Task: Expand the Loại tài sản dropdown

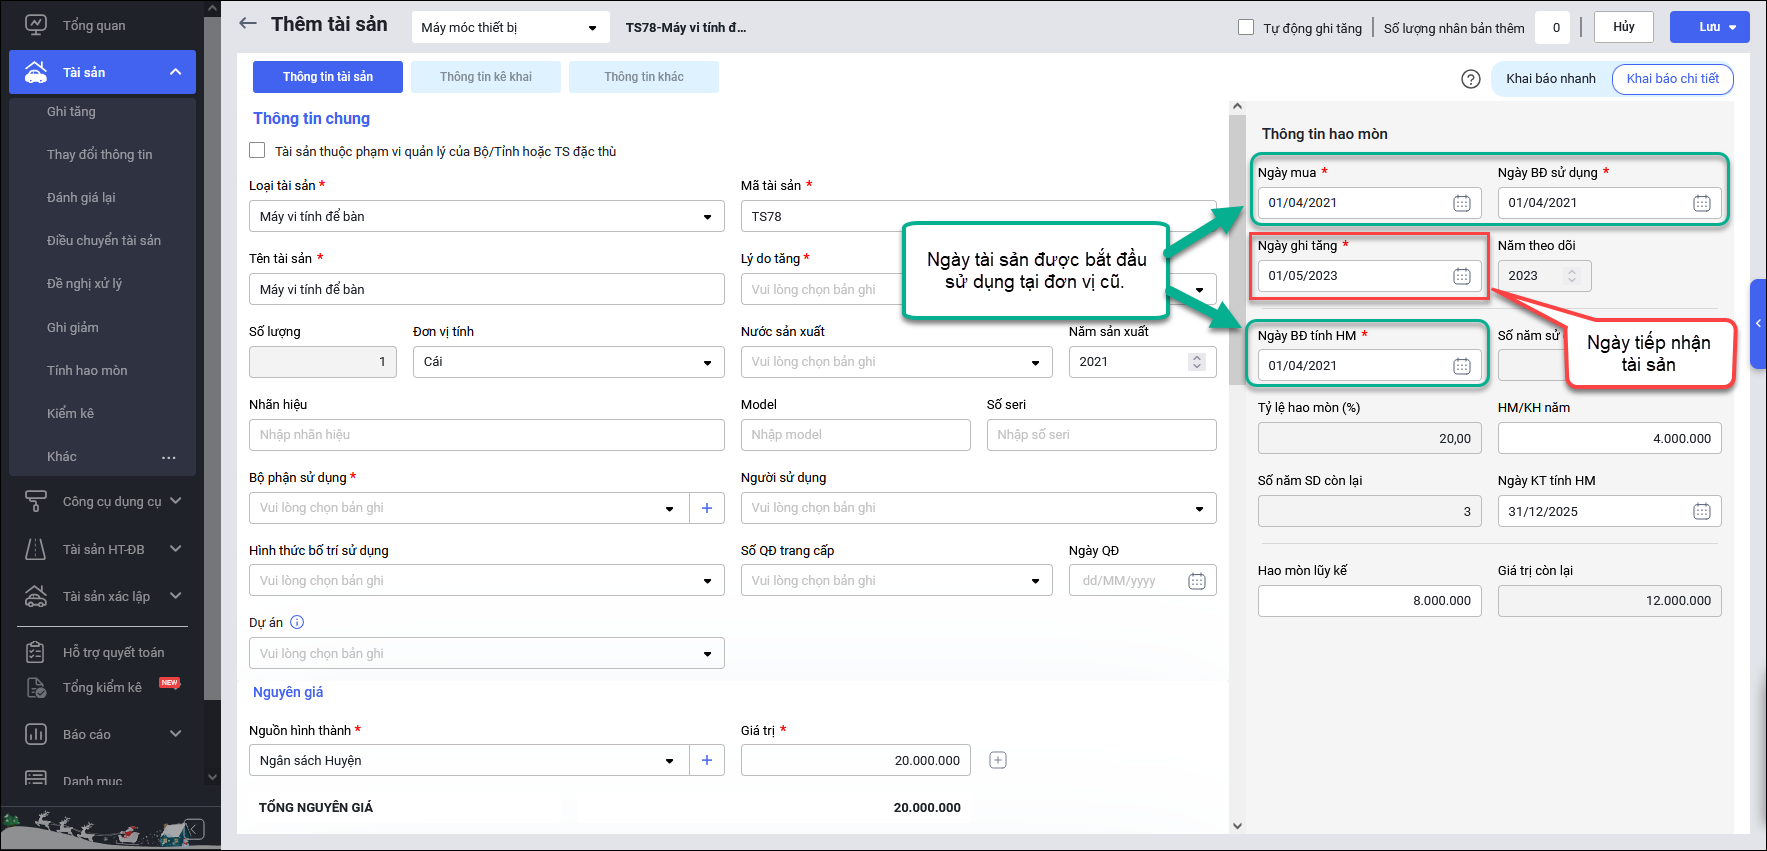Action: [x=706, y=217]
